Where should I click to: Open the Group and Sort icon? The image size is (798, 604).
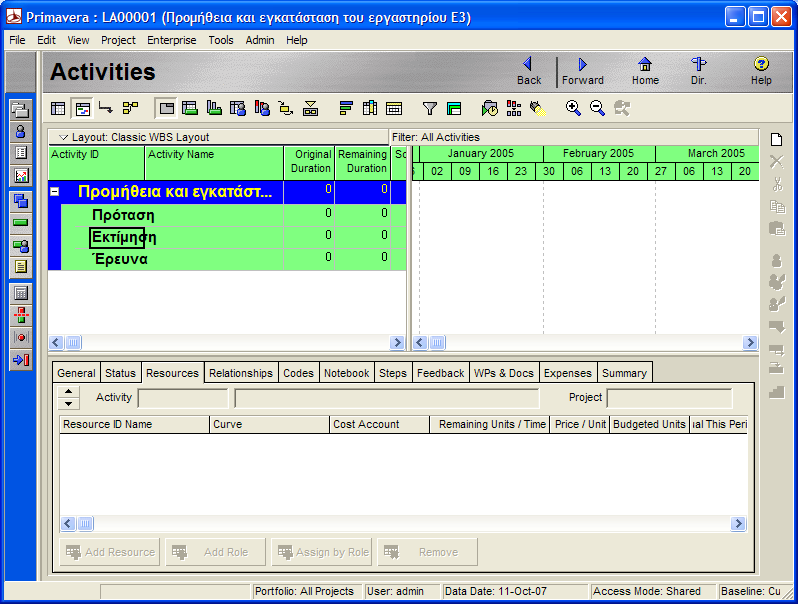coord(454,108)
